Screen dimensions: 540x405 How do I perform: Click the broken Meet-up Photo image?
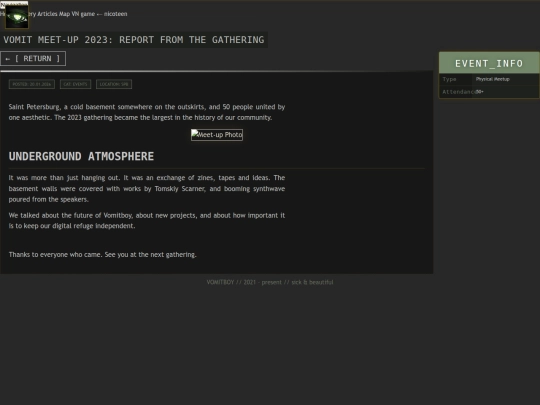coord(217,135)
